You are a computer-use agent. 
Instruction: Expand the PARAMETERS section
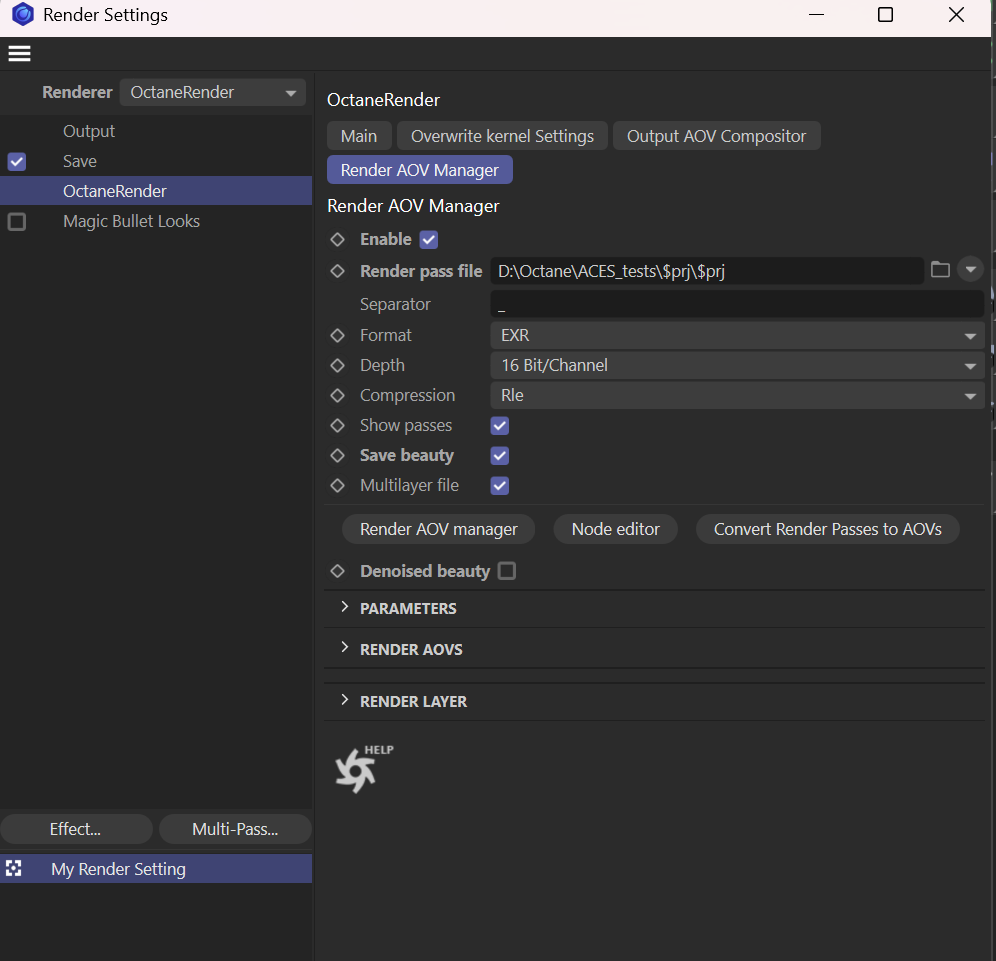345,607
